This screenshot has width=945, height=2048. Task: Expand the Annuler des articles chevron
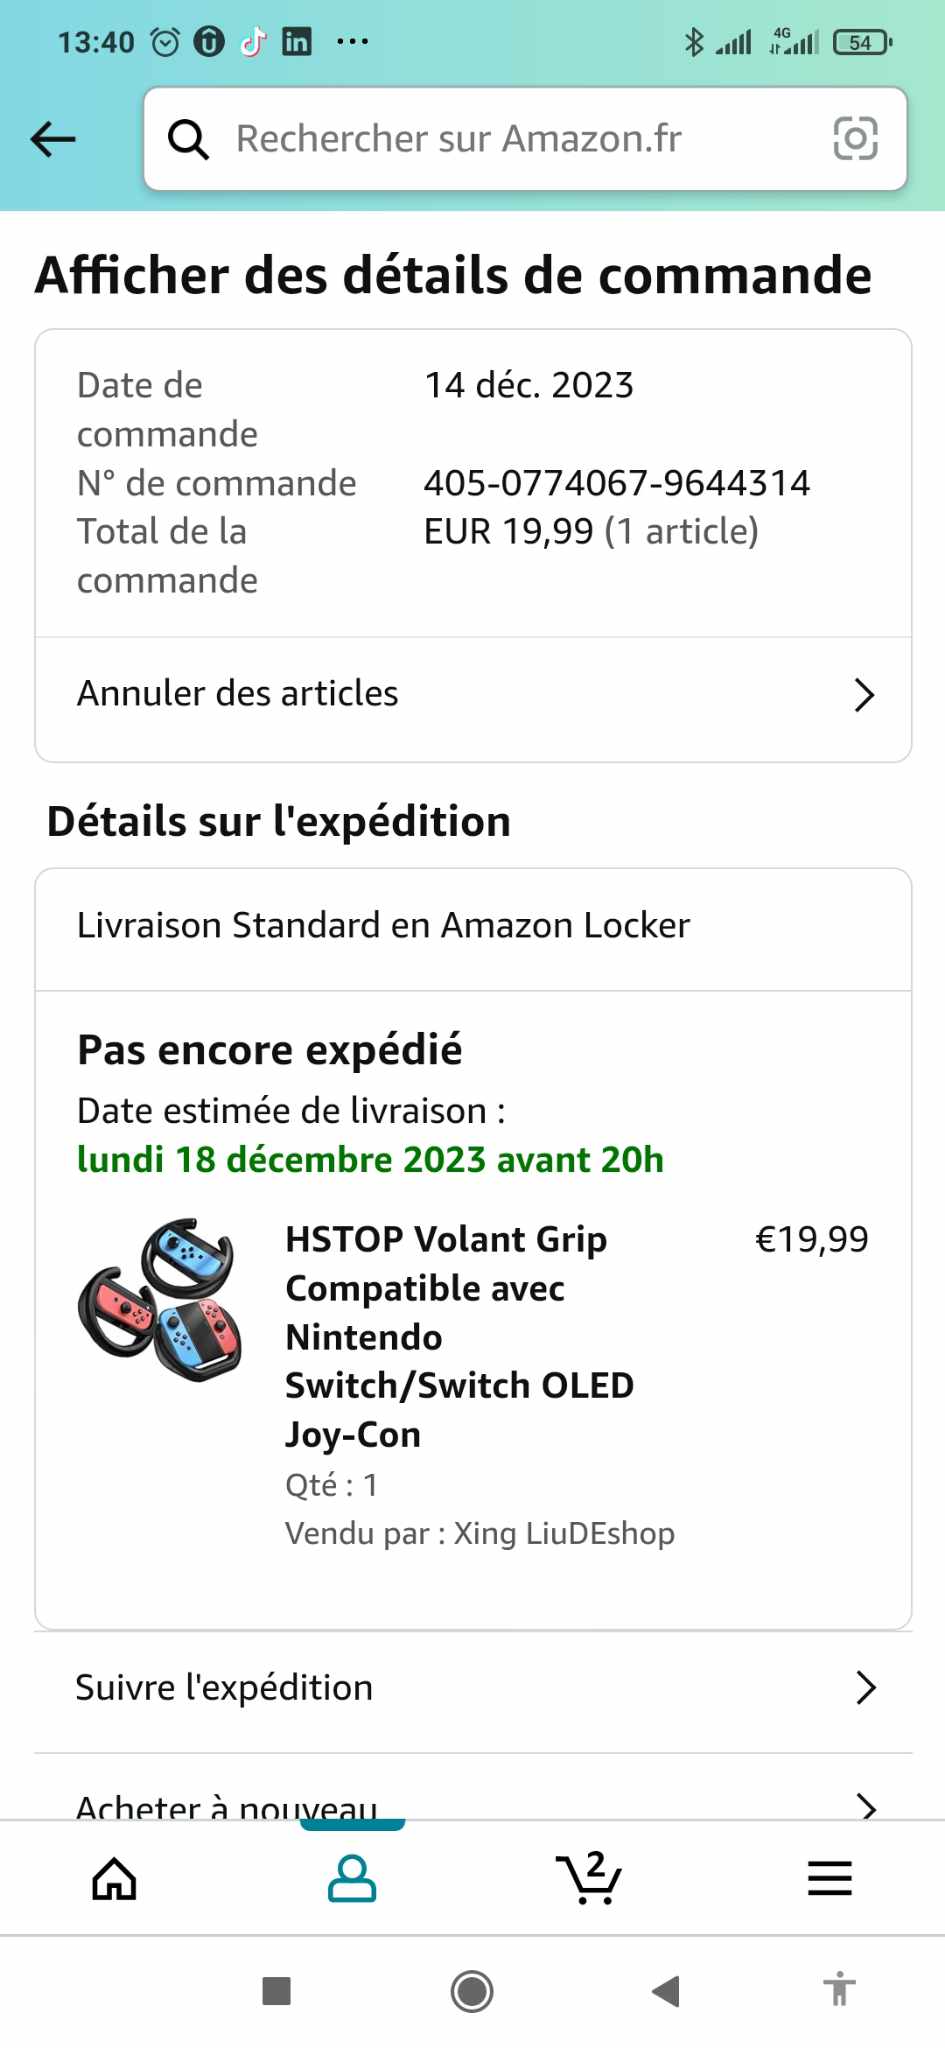coord(864,695)
